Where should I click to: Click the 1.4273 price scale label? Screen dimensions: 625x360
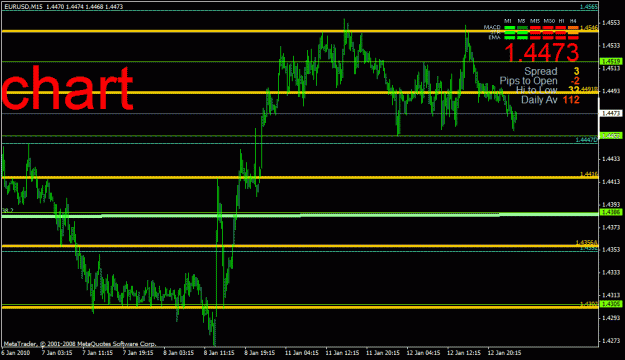coord(611,341)
